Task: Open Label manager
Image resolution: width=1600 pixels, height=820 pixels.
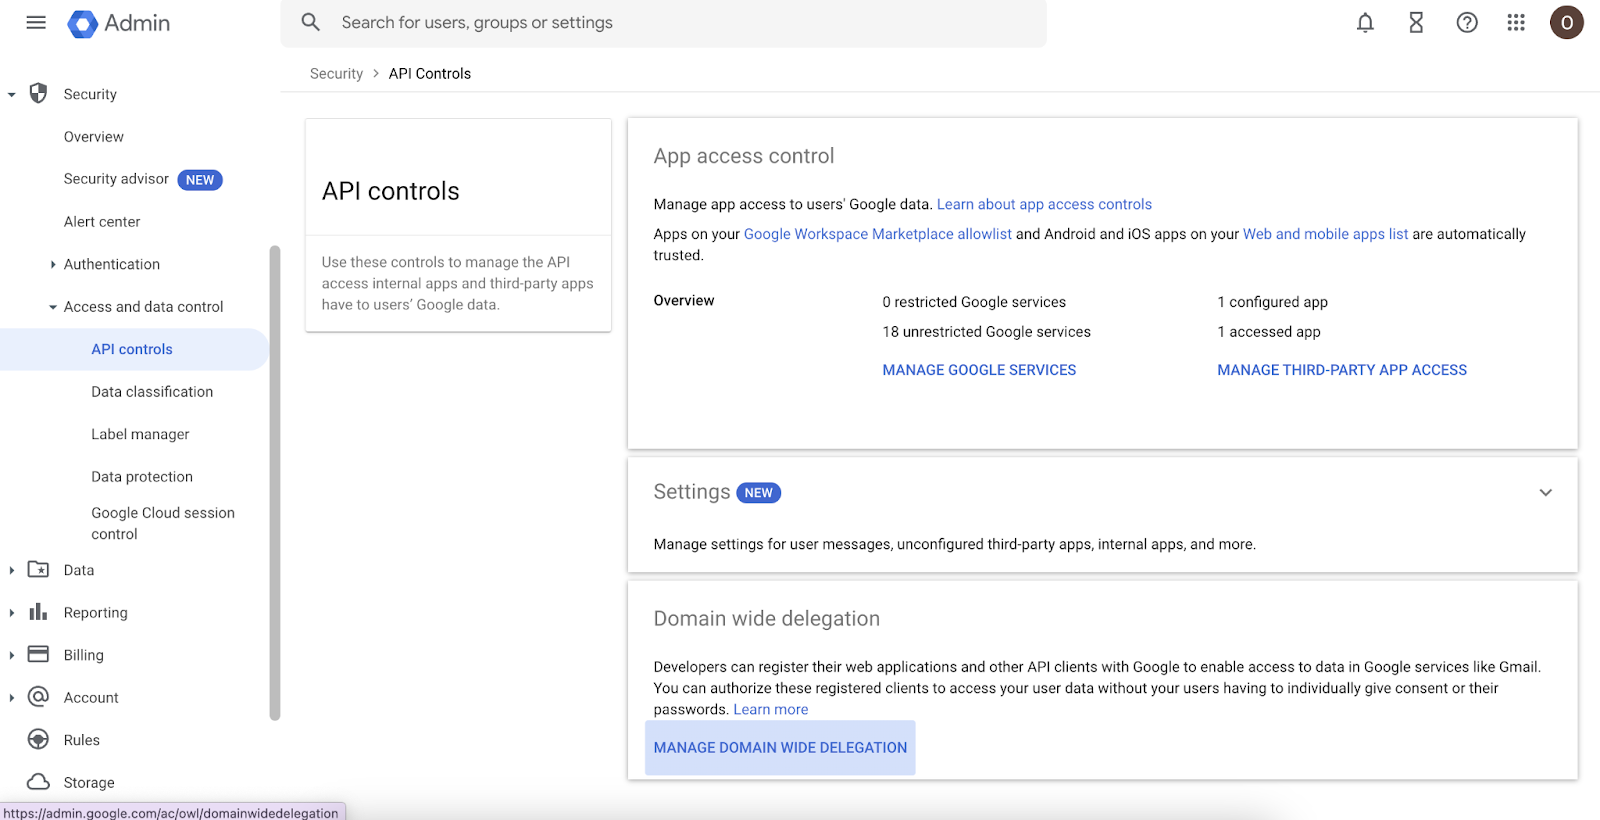Action: tap(140, 434)
